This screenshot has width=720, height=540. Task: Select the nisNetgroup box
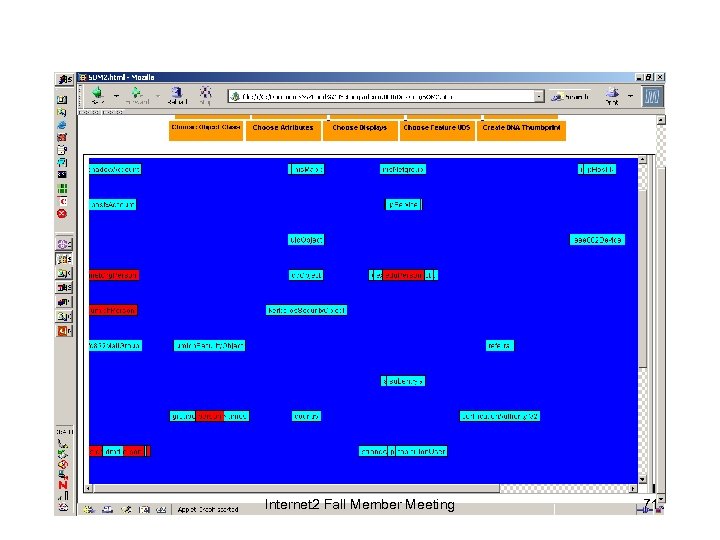(x=403, y=169)
